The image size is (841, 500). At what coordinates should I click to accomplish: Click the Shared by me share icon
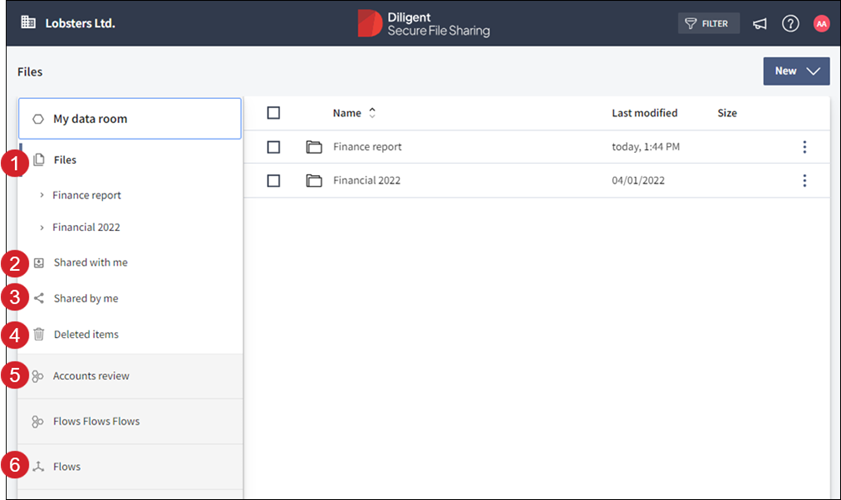tap(39, 298)
